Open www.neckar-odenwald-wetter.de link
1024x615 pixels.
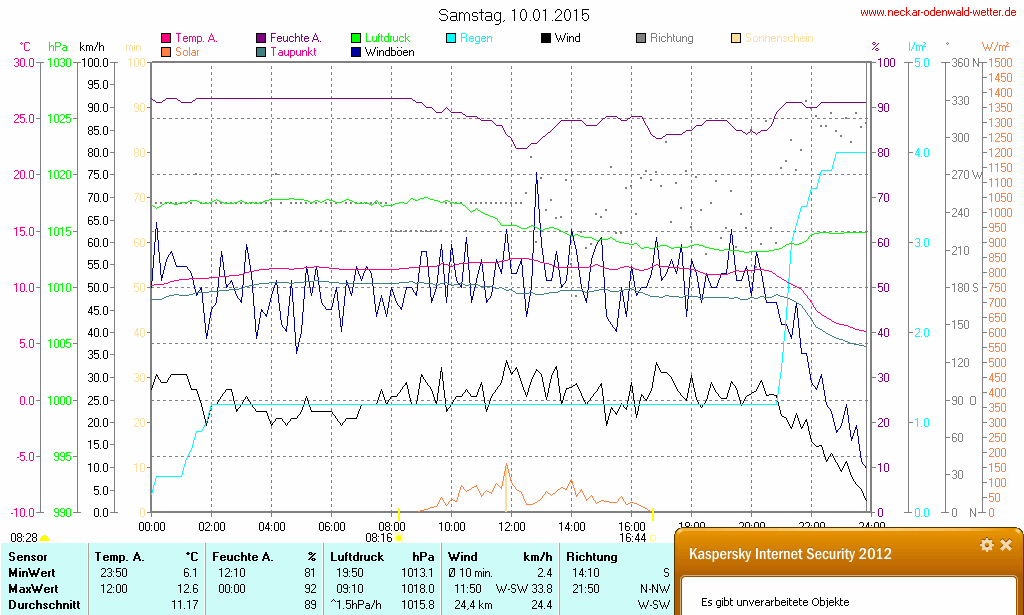[x=939, y=13]
